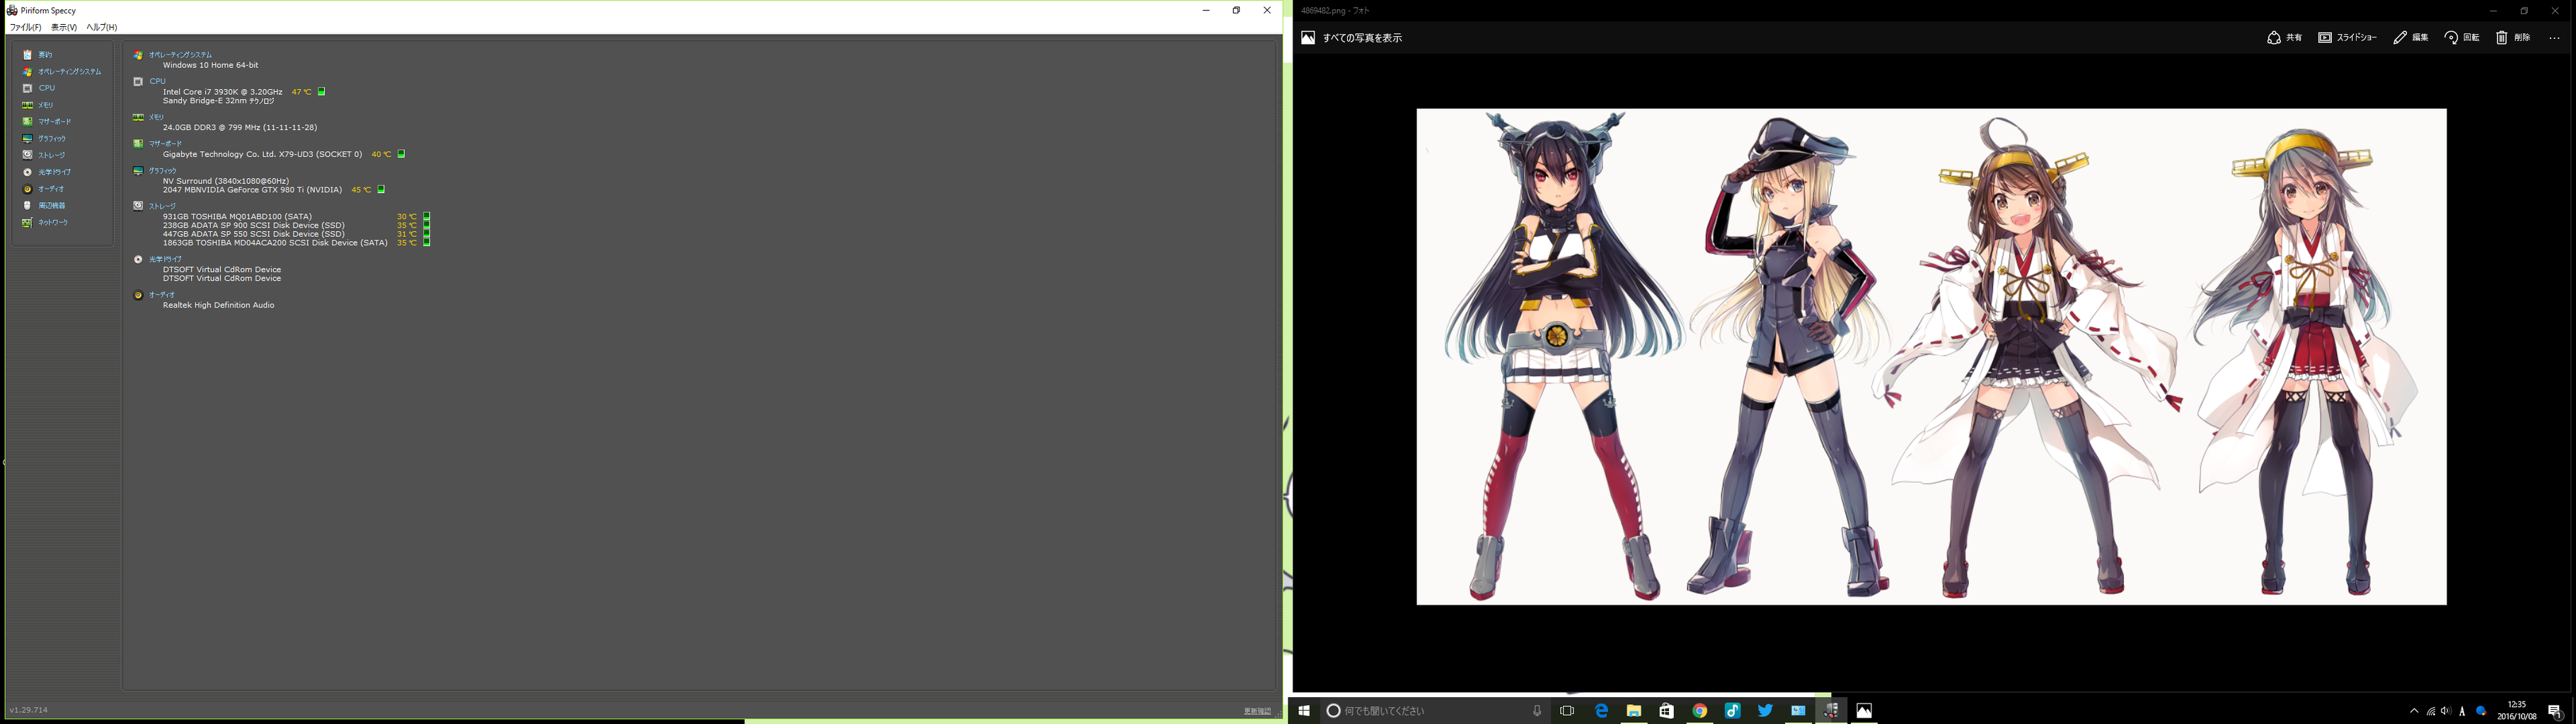The width and height of the screenshot is (2576, 724).
Task: Switch to Speccy via its taskbar icon
Action: tap(1831, 711)
